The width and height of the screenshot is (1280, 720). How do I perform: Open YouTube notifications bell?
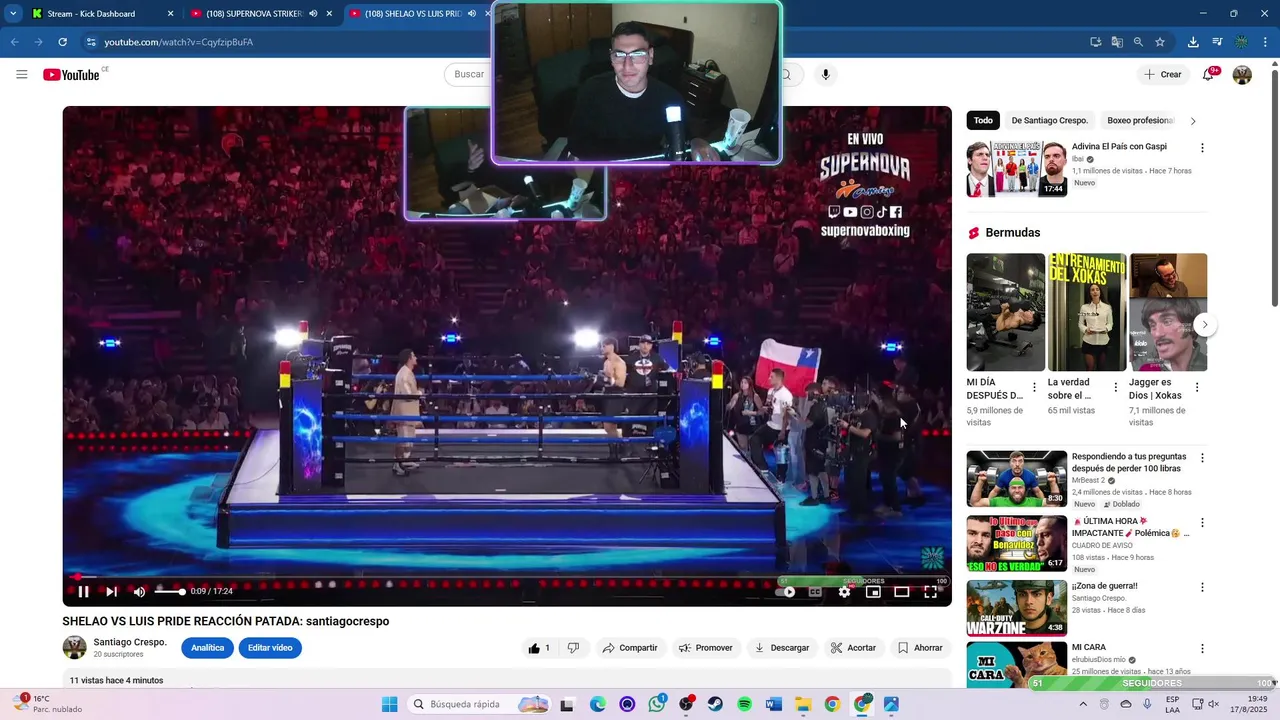tap(1208, 75)
